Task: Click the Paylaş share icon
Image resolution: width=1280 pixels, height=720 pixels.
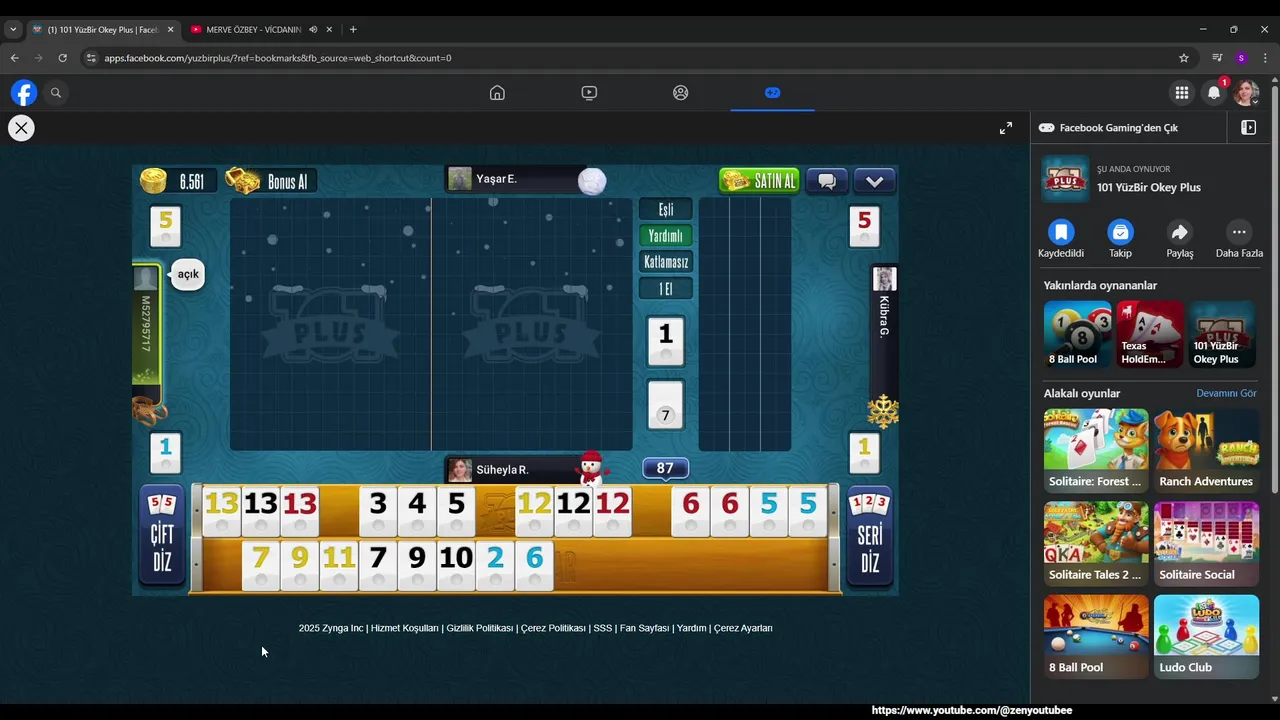Action: [x=1180, y=232]
